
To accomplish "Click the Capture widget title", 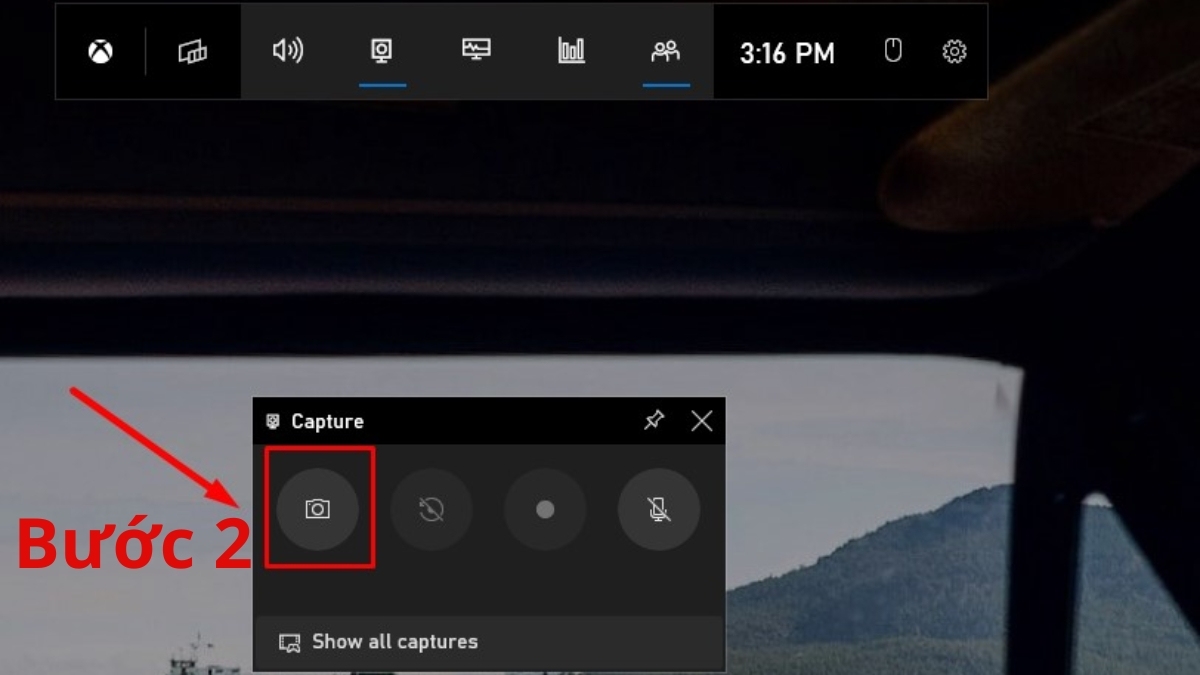I will point(327,422).
